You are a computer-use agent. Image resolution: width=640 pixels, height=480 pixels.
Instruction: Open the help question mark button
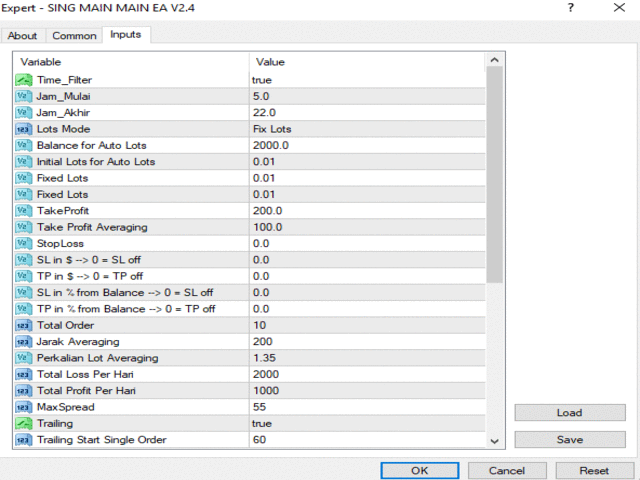571,7
